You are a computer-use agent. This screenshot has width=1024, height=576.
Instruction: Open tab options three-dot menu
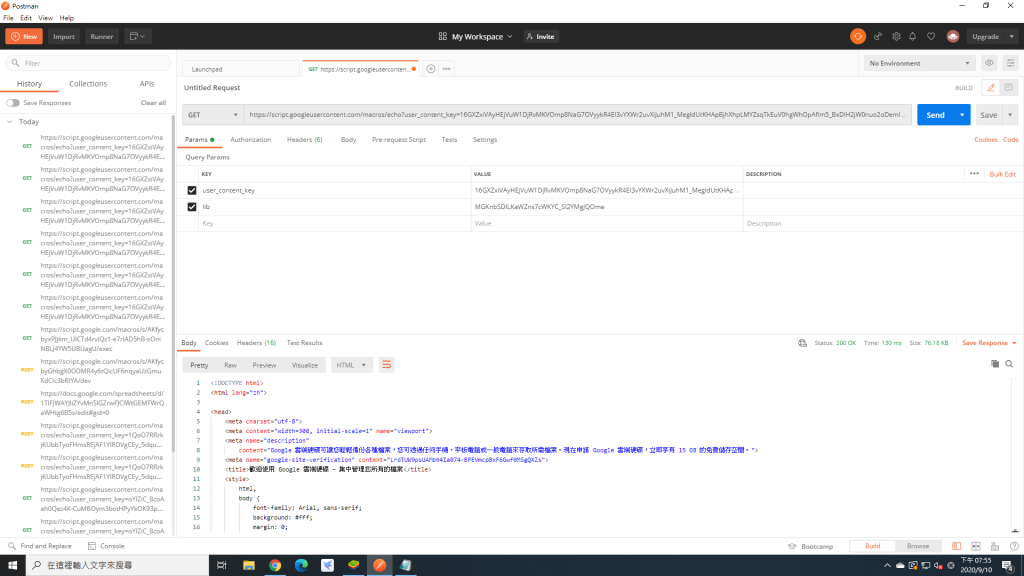coord(447,69)
